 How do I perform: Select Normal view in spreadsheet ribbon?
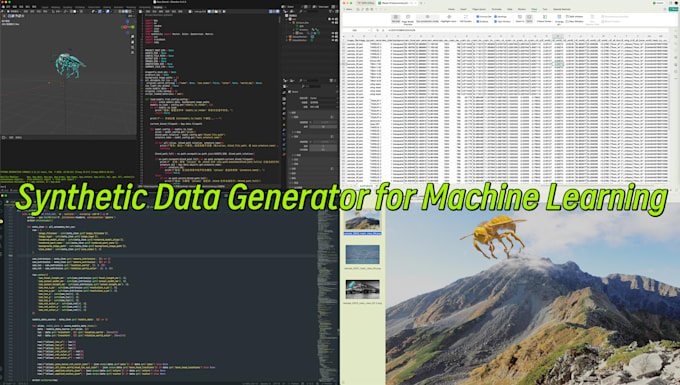(x=396, y=18)
